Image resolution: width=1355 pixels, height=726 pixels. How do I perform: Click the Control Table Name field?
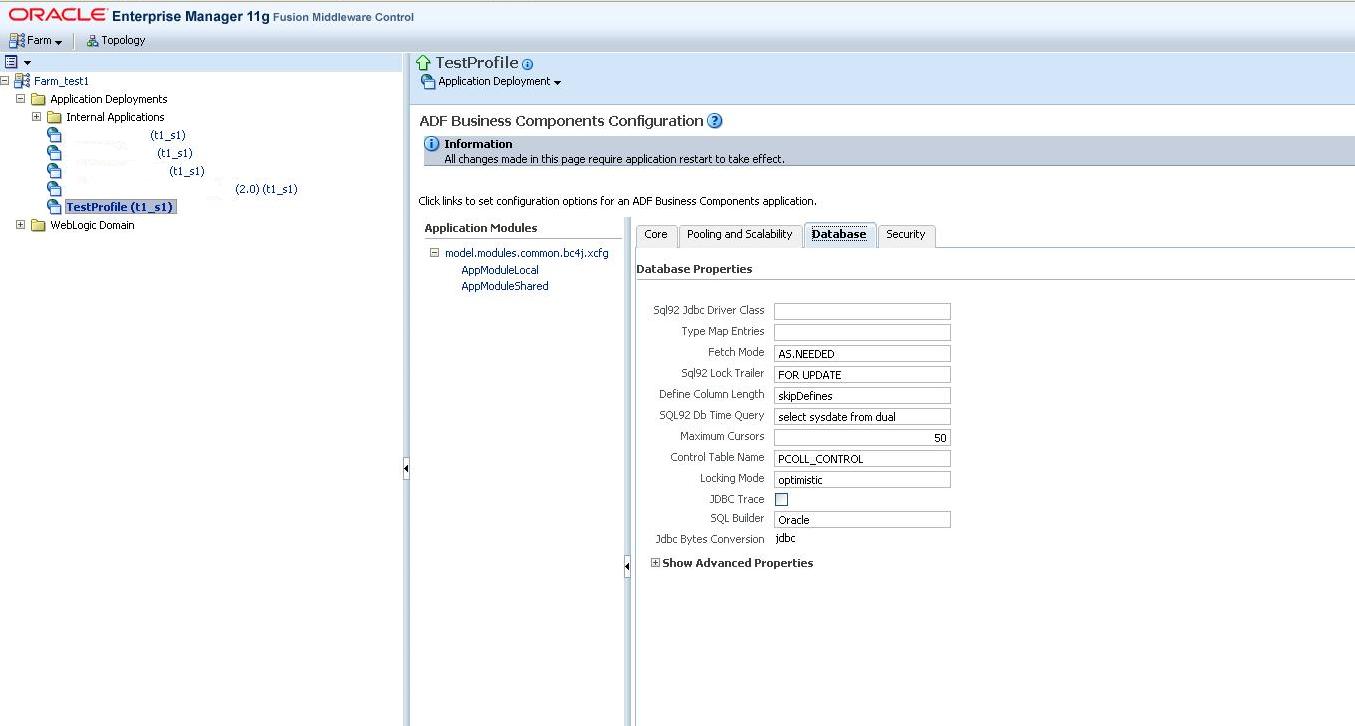[x=862, y=458]
